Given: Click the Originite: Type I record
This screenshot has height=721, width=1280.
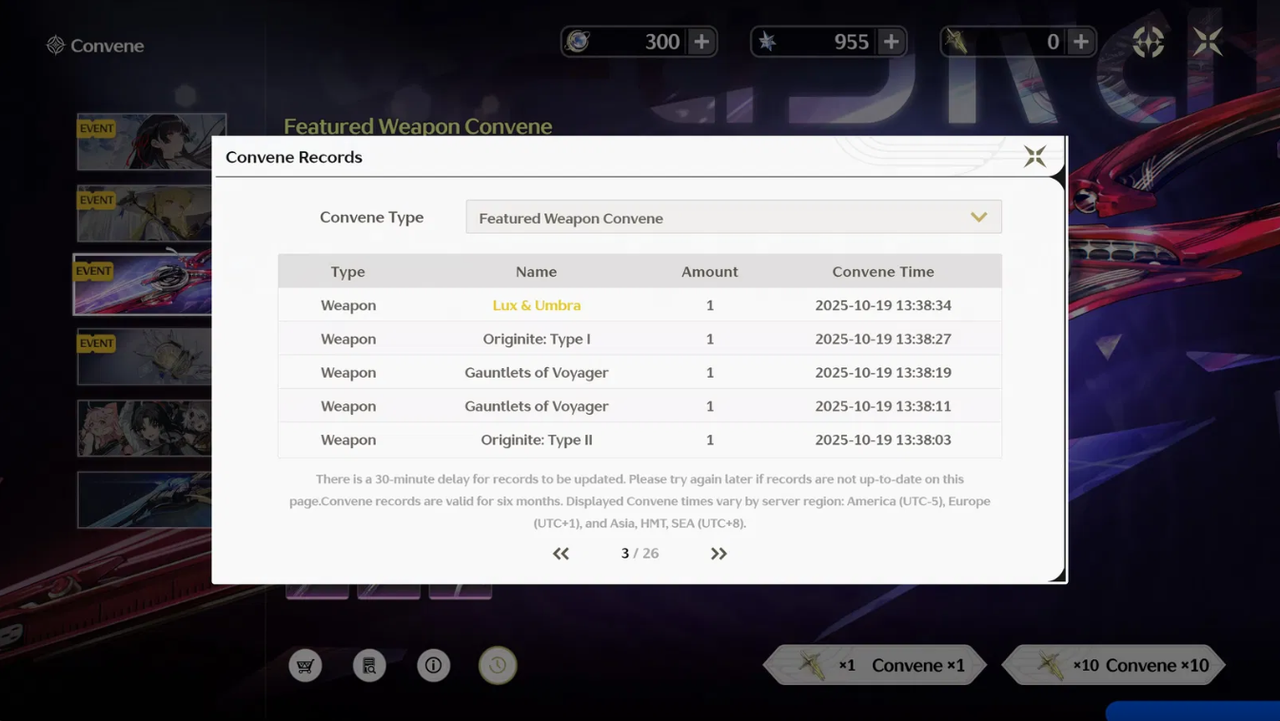Looking at the screenshot, I should [x=536, y=339].
